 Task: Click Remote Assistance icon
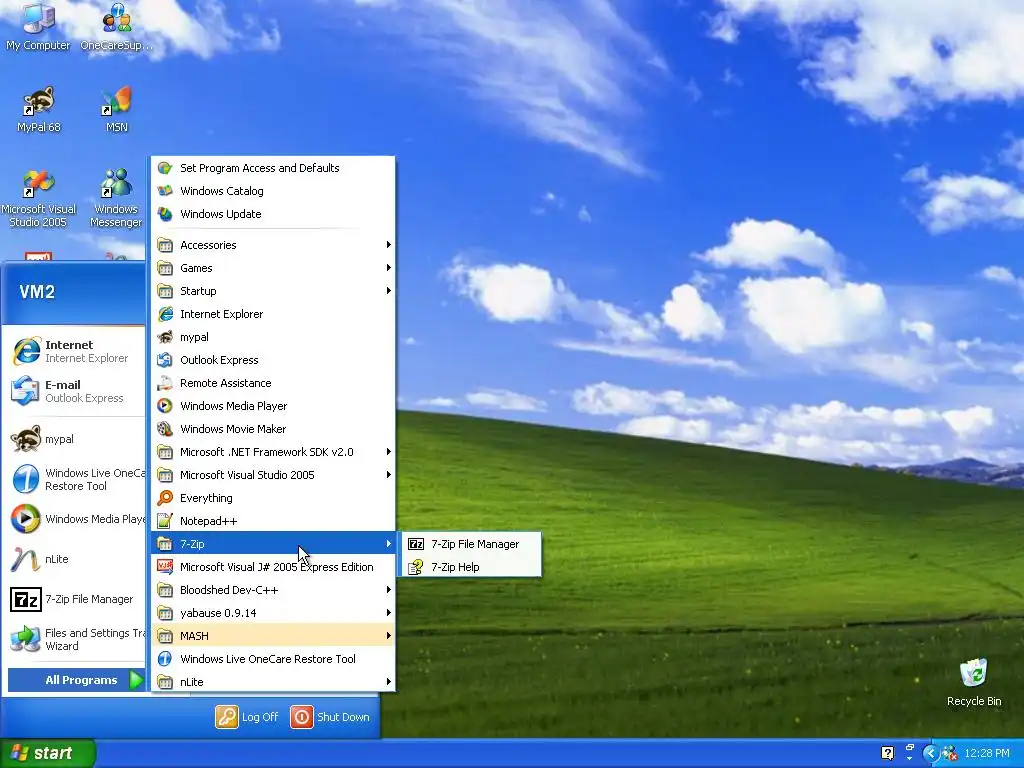[165, 383]
